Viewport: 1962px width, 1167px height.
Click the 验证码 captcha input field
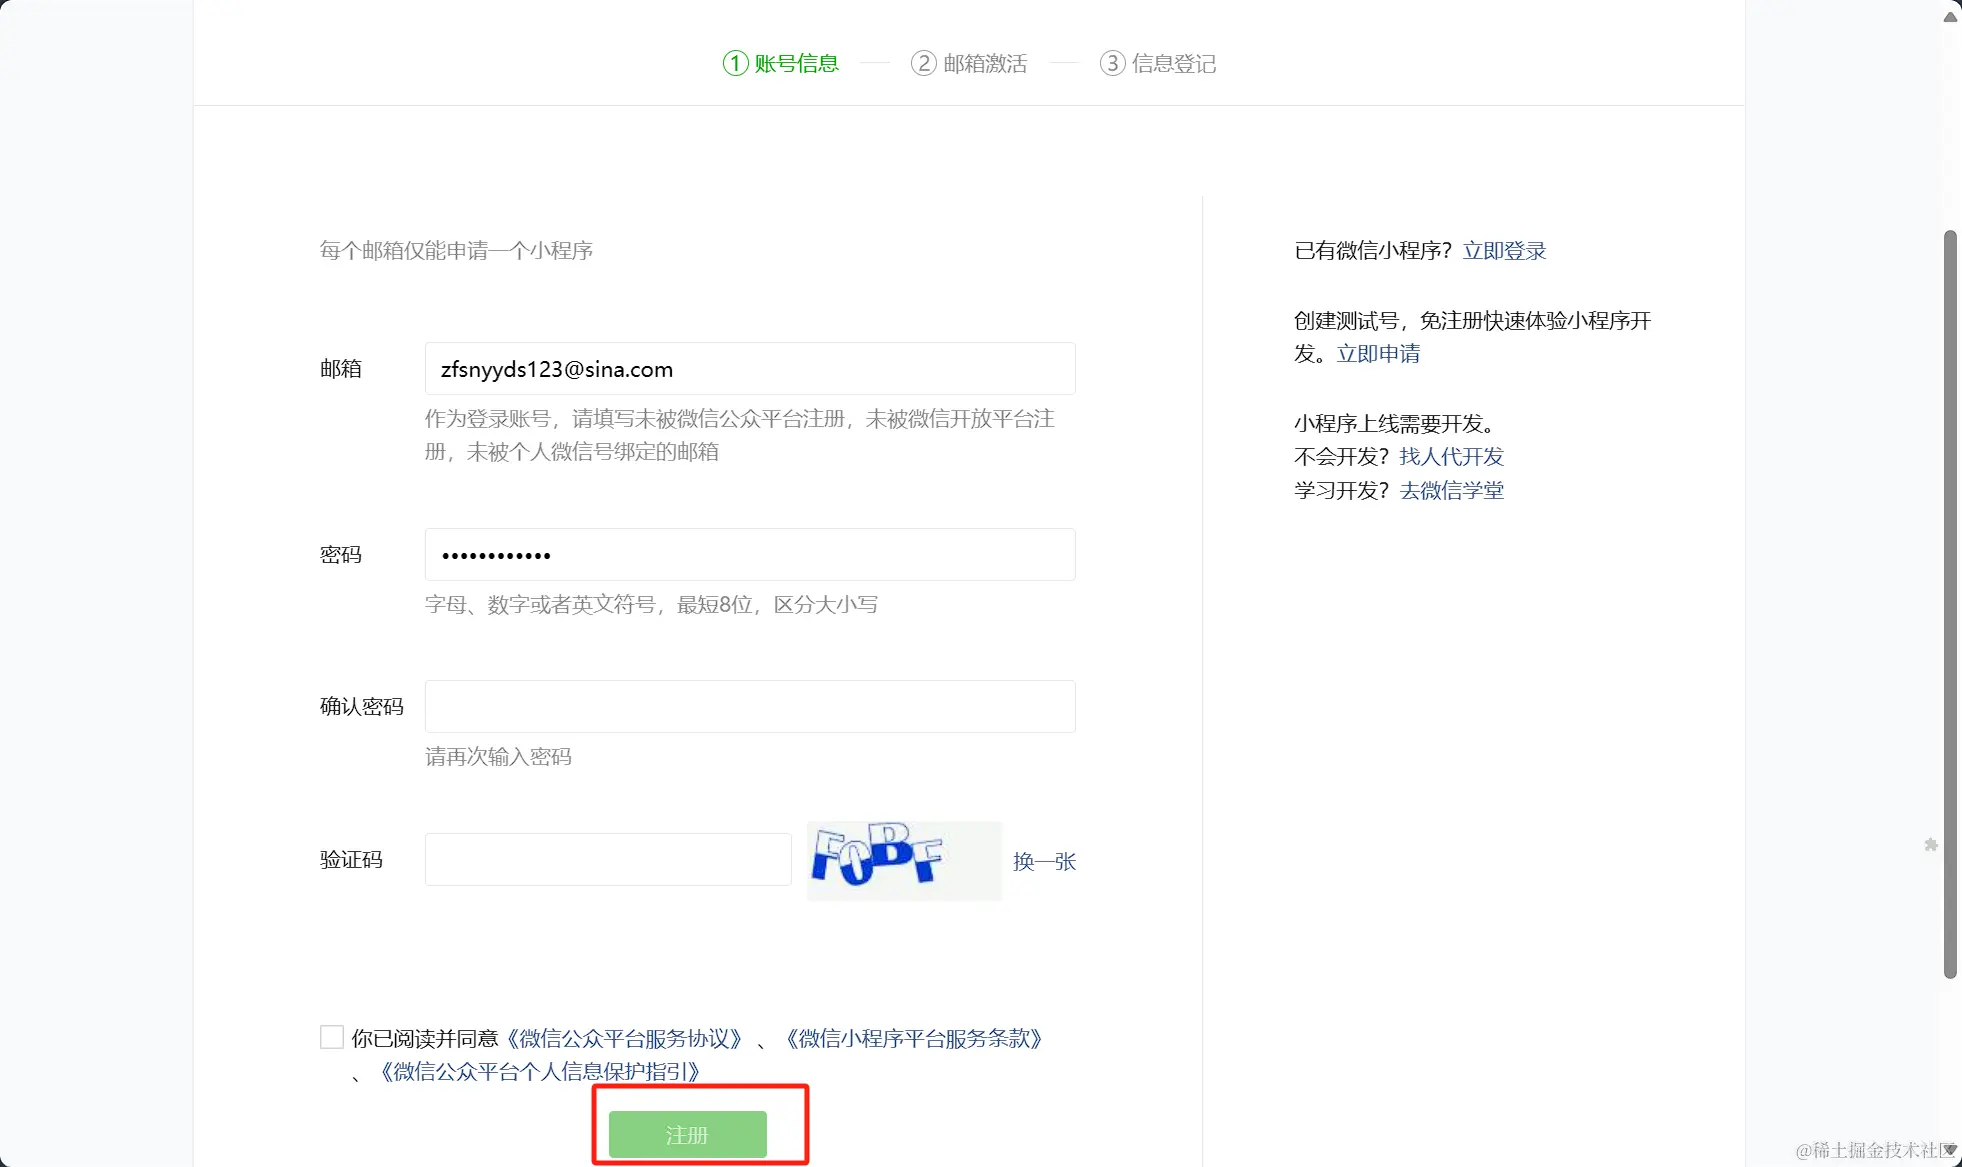pyautogui.click(x=608, y=860)
